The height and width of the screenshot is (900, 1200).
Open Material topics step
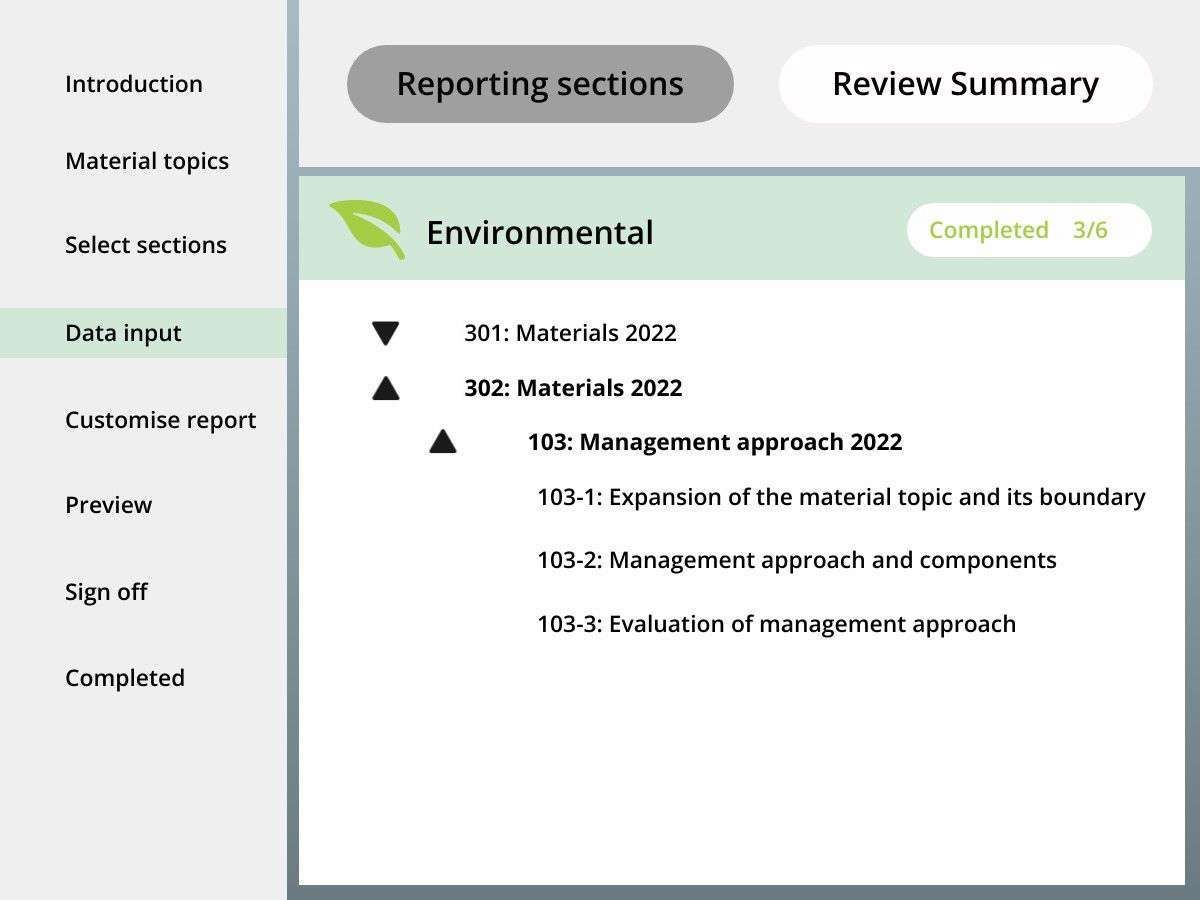(x=147, y=161)
